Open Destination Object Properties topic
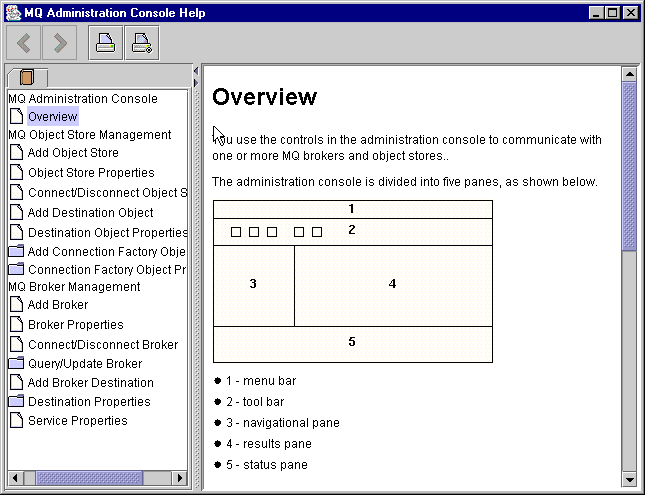645x495 pixels. coord(107,233)
